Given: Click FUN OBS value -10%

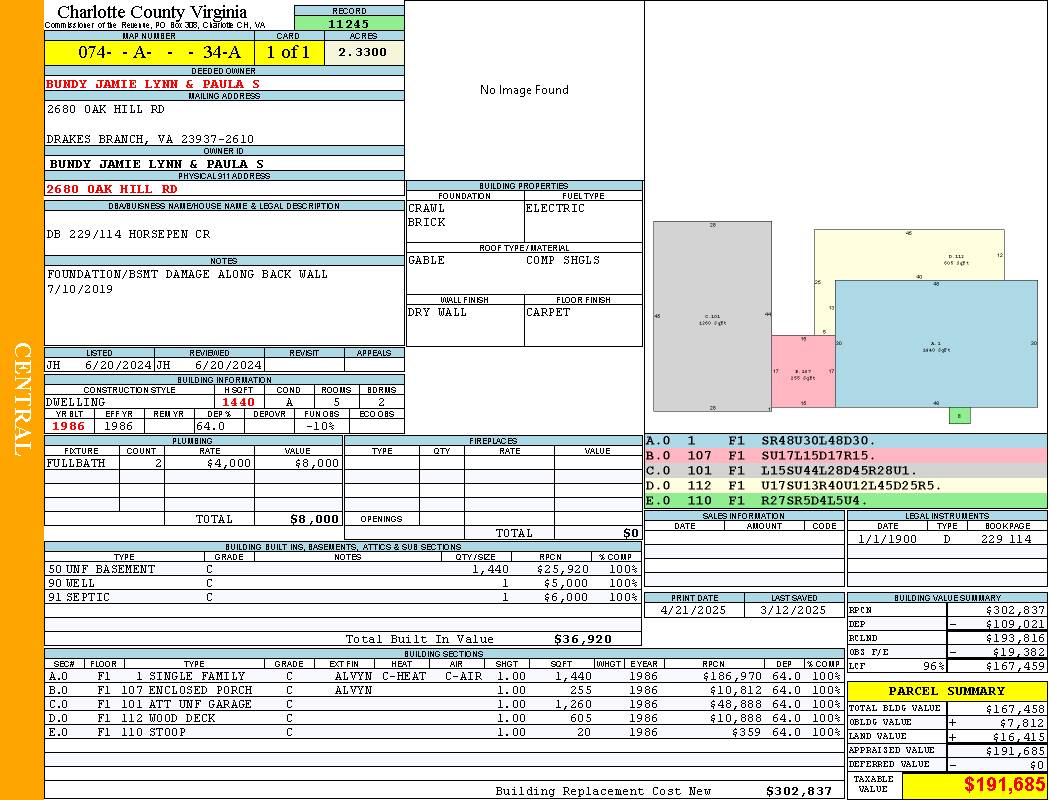Looking at the screenshot, I should pyautogui.click(x=319, y=426).
